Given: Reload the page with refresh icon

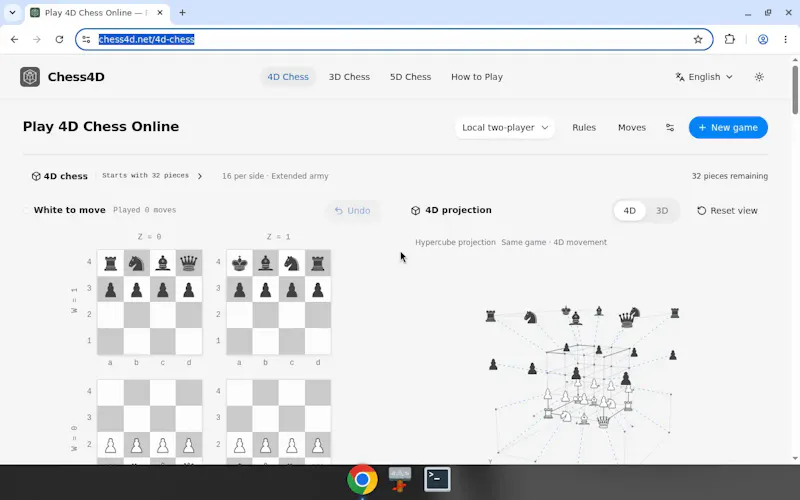Looking at the screenshot, I should (59, 39).
